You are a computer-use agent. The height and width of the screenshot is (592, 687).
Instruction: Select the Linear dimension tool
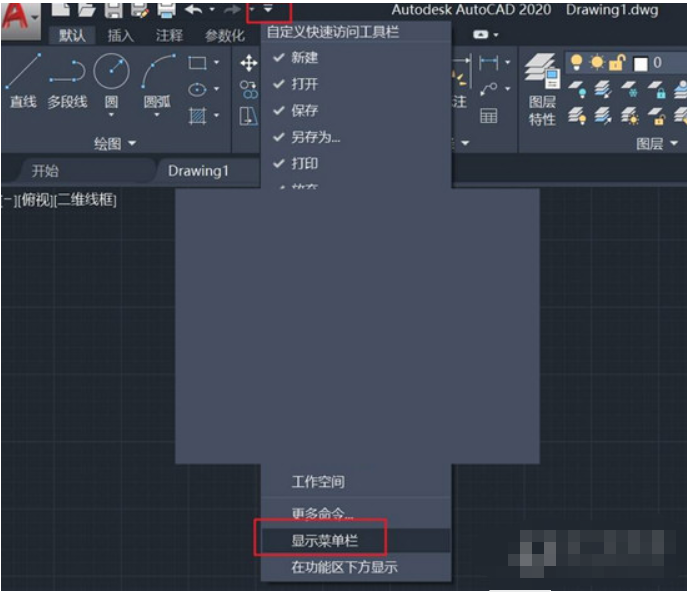point(489,63)
